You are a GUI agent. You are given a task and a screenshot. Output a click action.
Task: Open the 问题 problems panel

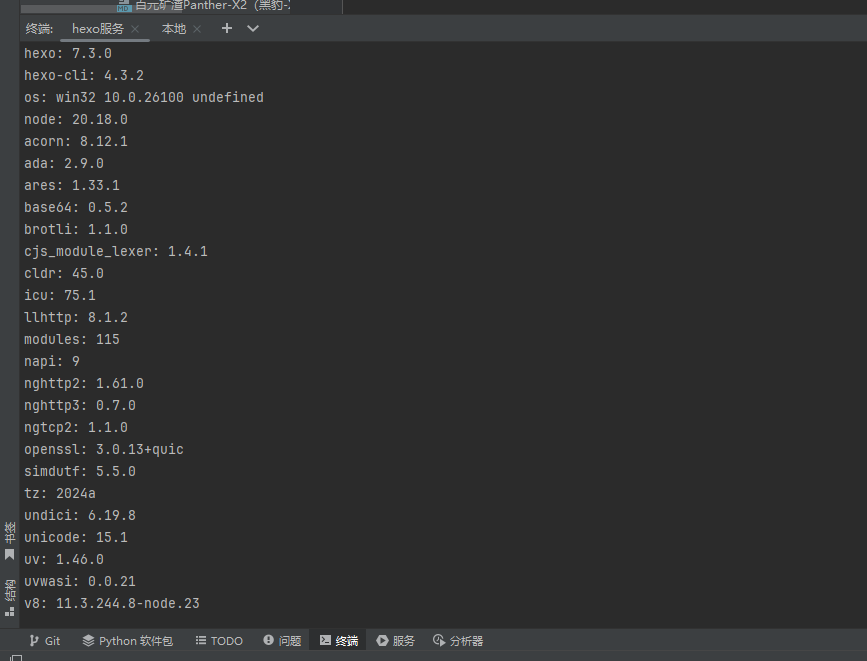click(x=282, y=641)
